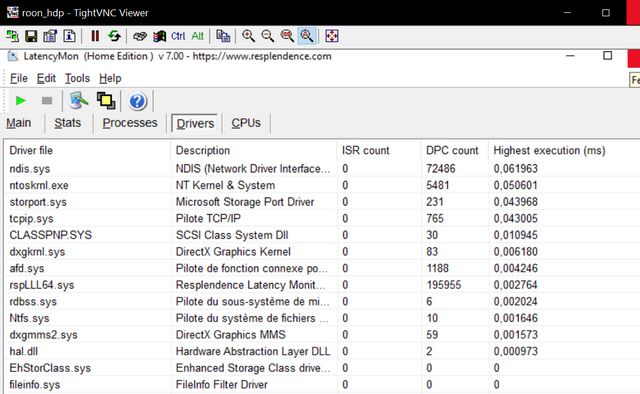Open the file transfer icon
The height and width of the screenshot is (394, 640).
click(223, 36)
